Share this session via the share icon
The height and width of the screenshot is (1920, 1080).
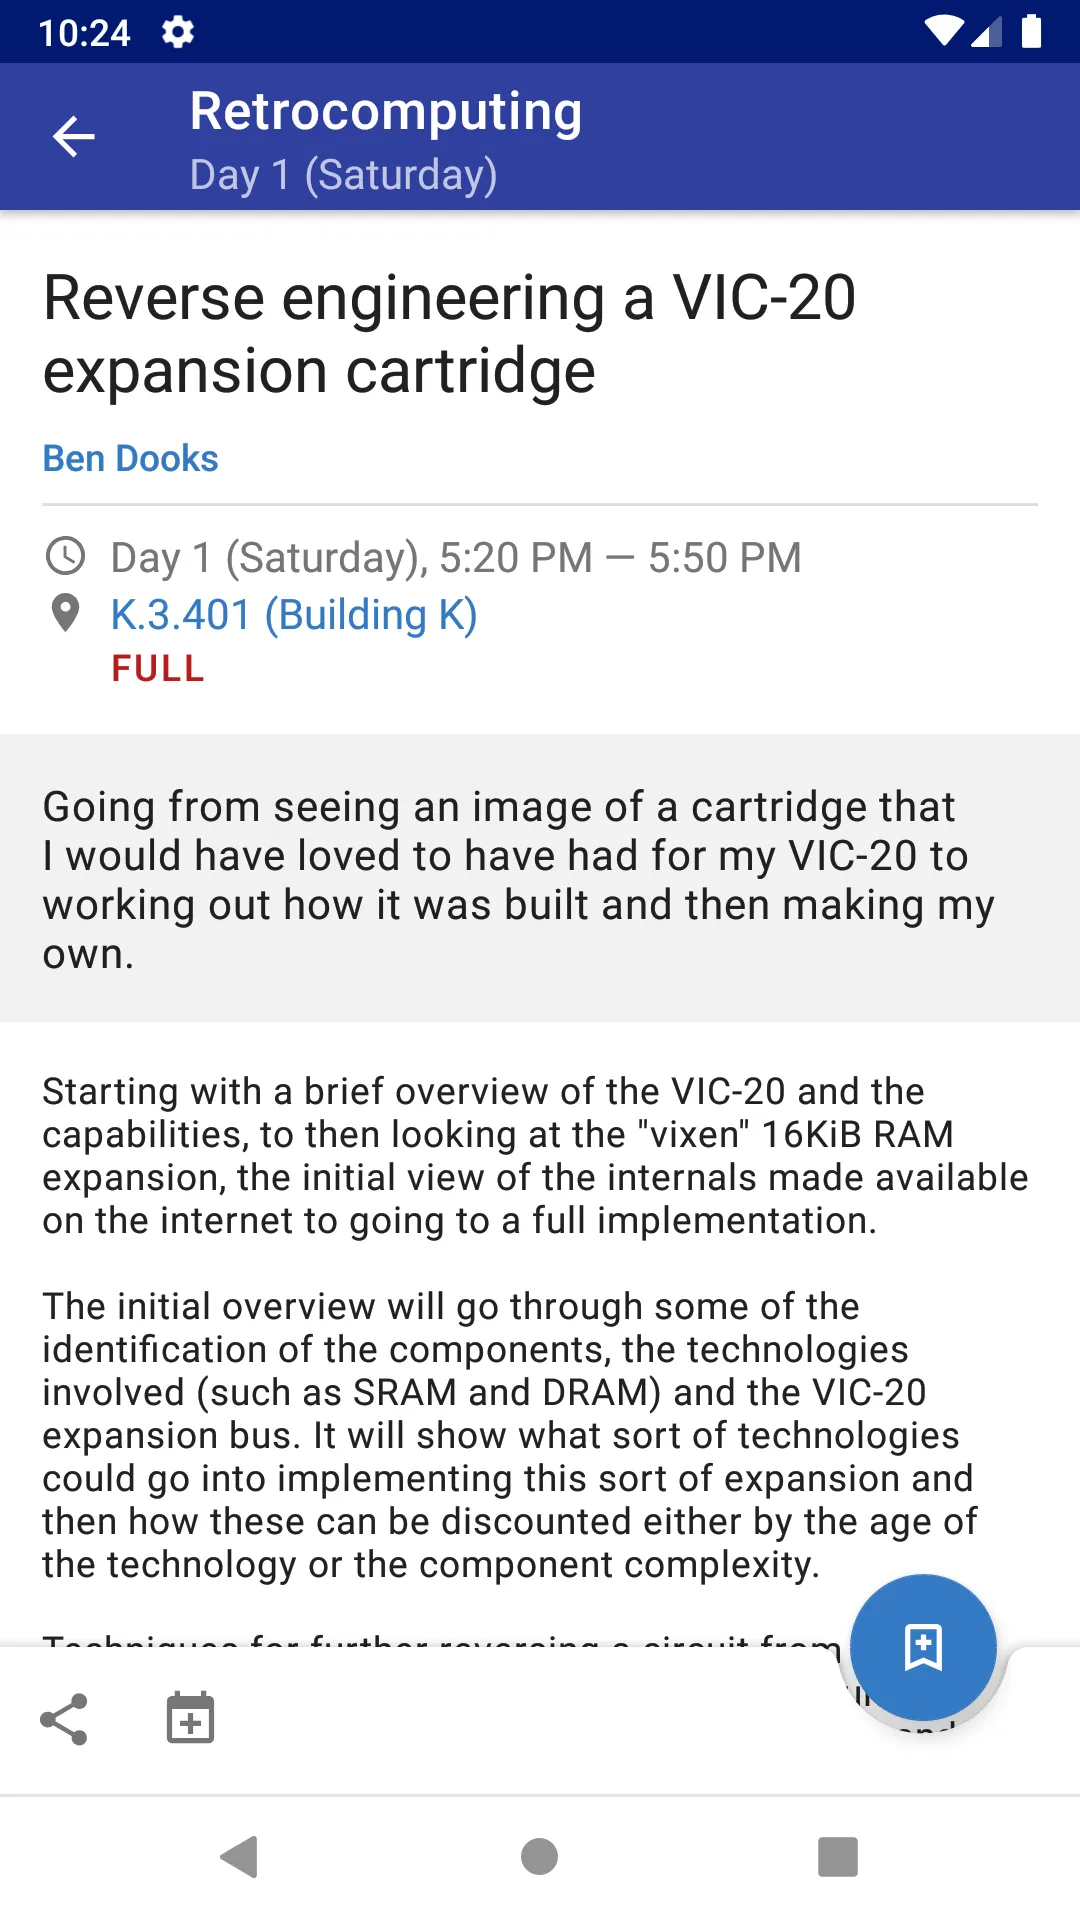click(64, 1719)
